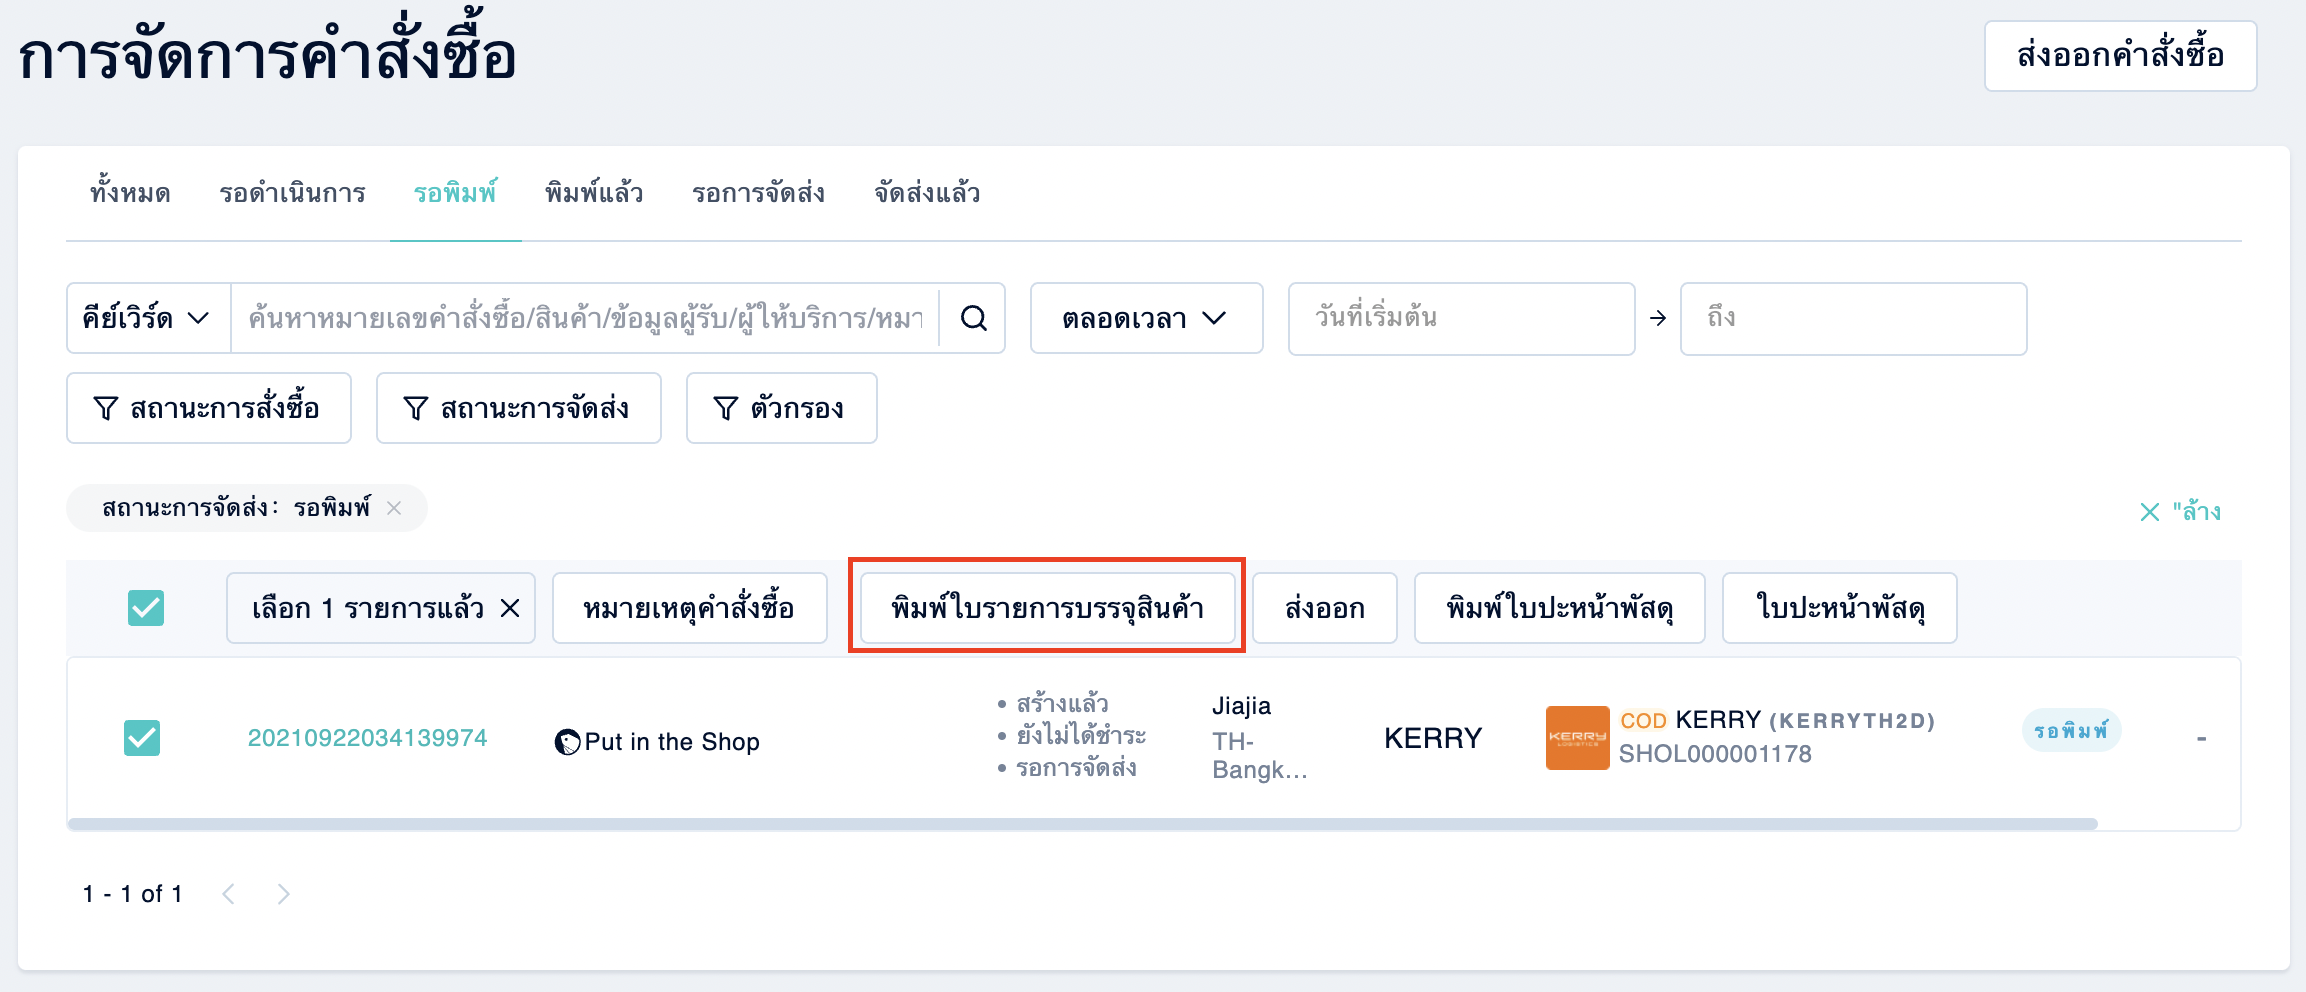Click the horizontal table scrollbar
Image resolution: width=2306 pixels, height=992 pixels.
1082,824
